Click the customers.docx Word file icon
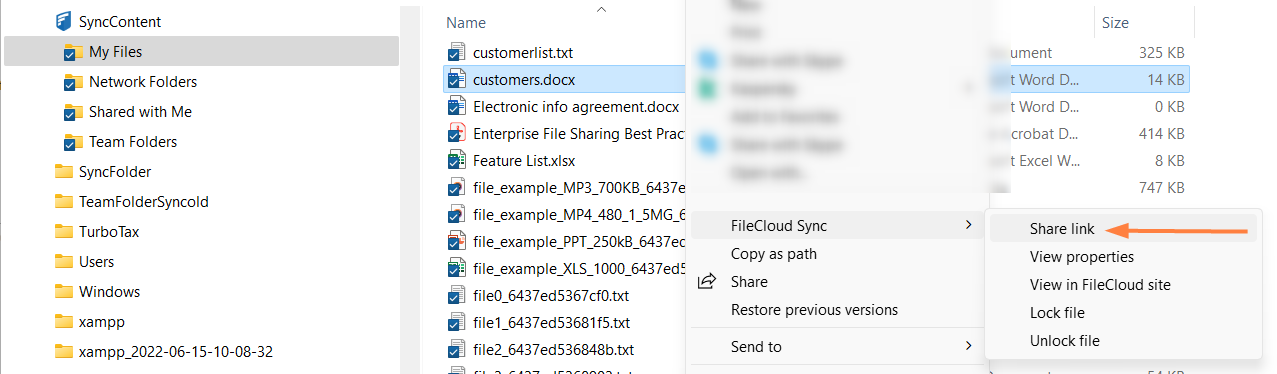Screen dimensions: 1277x374 coord(457,79)
